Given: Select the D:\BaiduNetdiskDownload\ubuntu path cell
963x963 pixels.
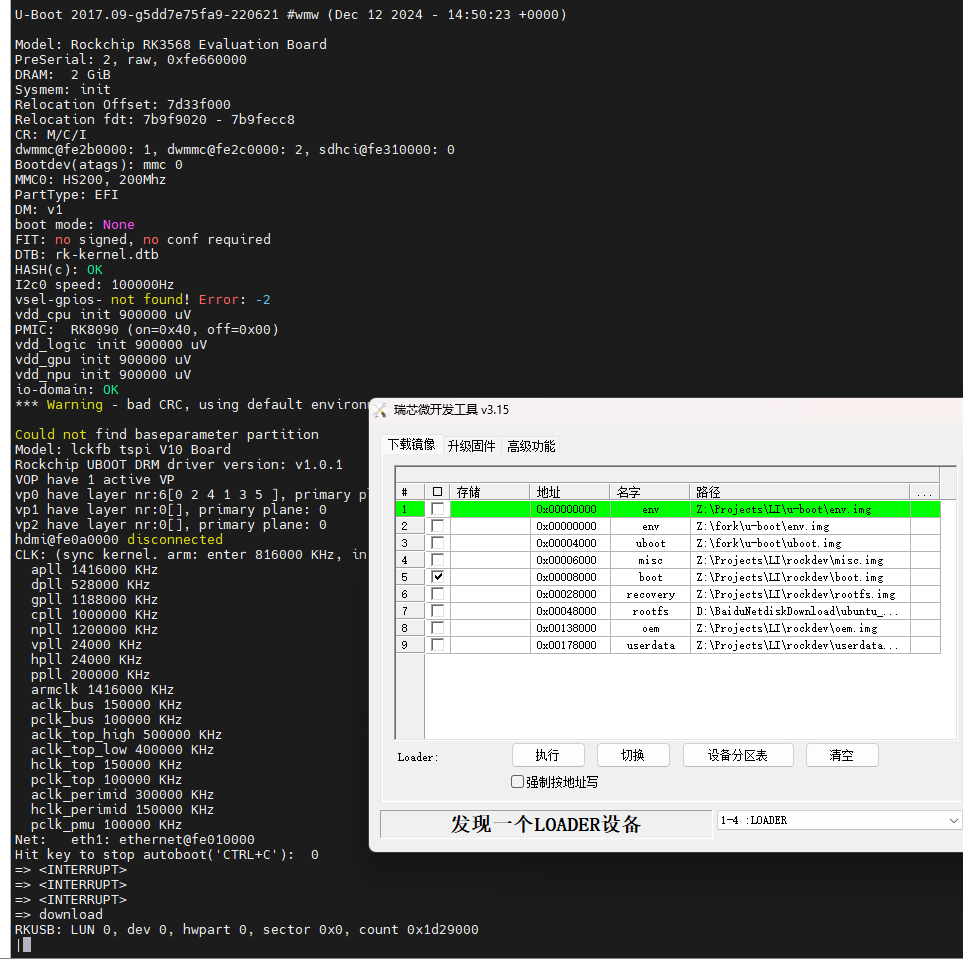Looking at the screenshot, I should (800, 611).
